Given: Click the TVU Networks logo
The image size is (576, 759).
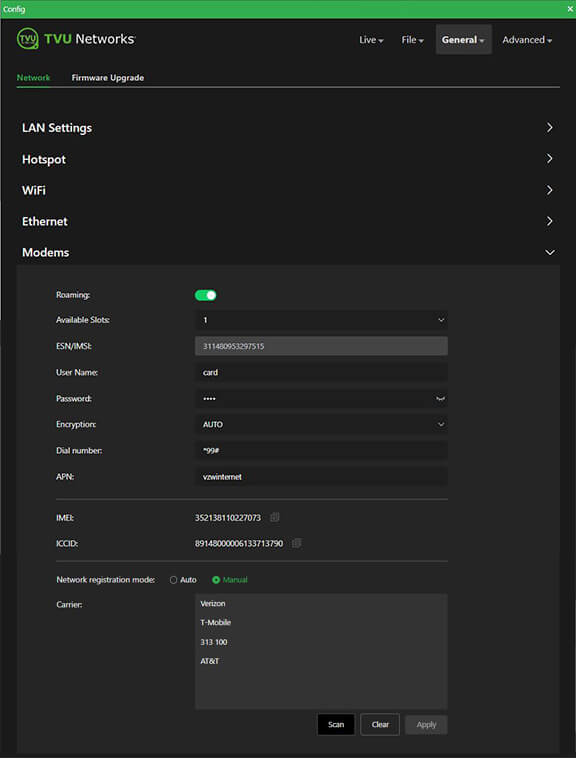Looking at the screenshot, I should (x=76, y=39).
